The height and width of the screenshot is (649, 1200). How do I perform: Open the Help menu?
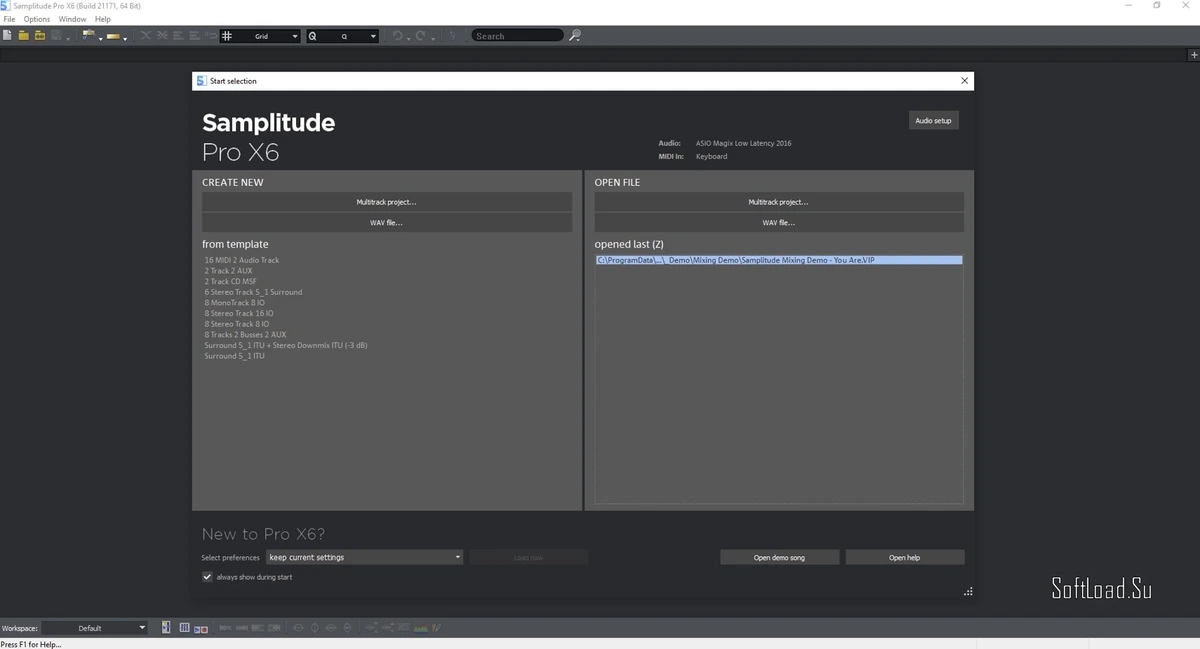103,19
